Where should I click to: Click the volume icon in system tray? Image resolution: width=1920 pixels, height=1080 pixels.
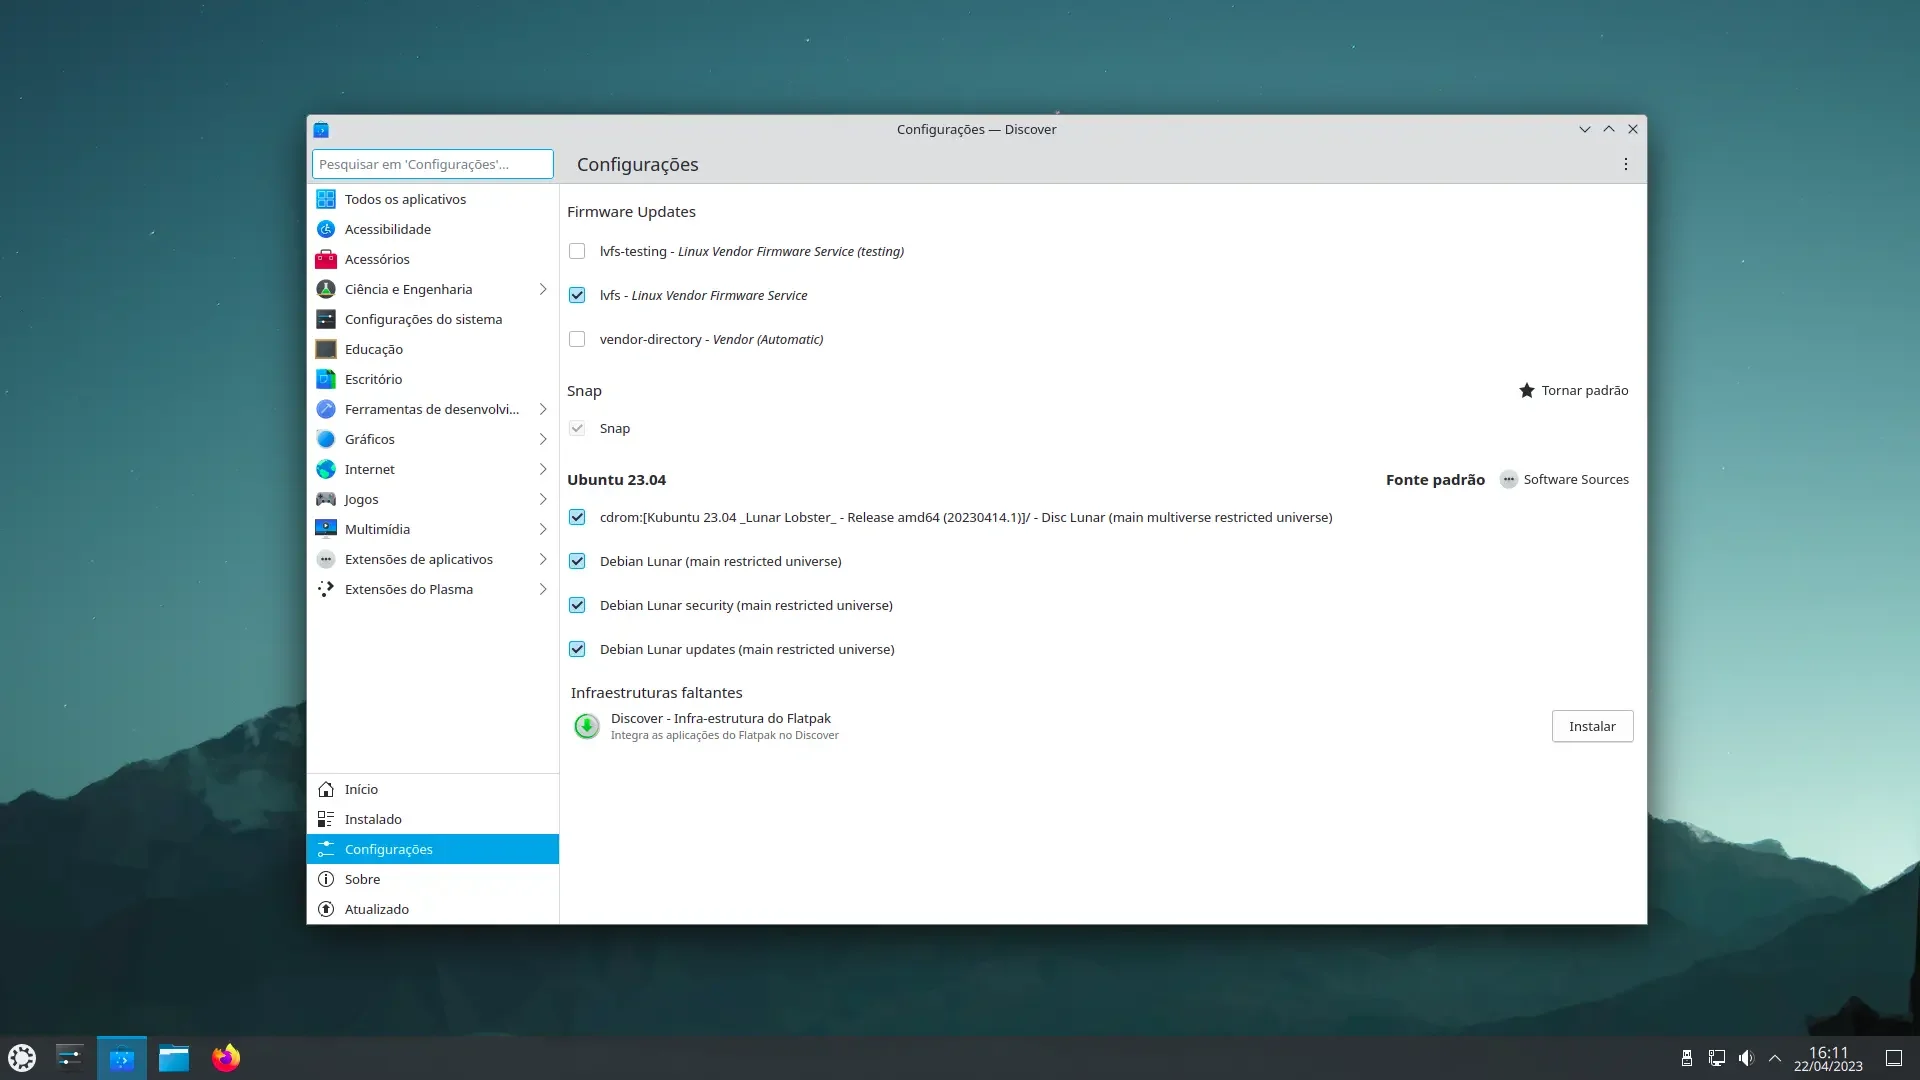coord(1746,1058)
